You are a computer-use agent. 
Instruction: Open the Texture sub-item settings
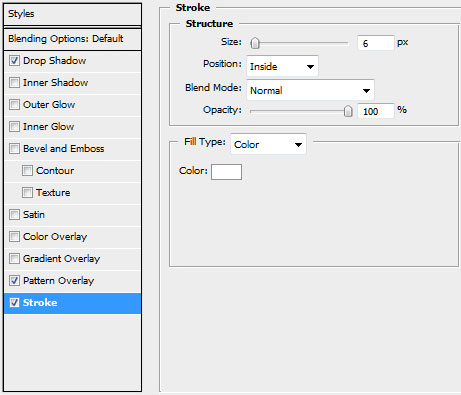tap(53, 193)
